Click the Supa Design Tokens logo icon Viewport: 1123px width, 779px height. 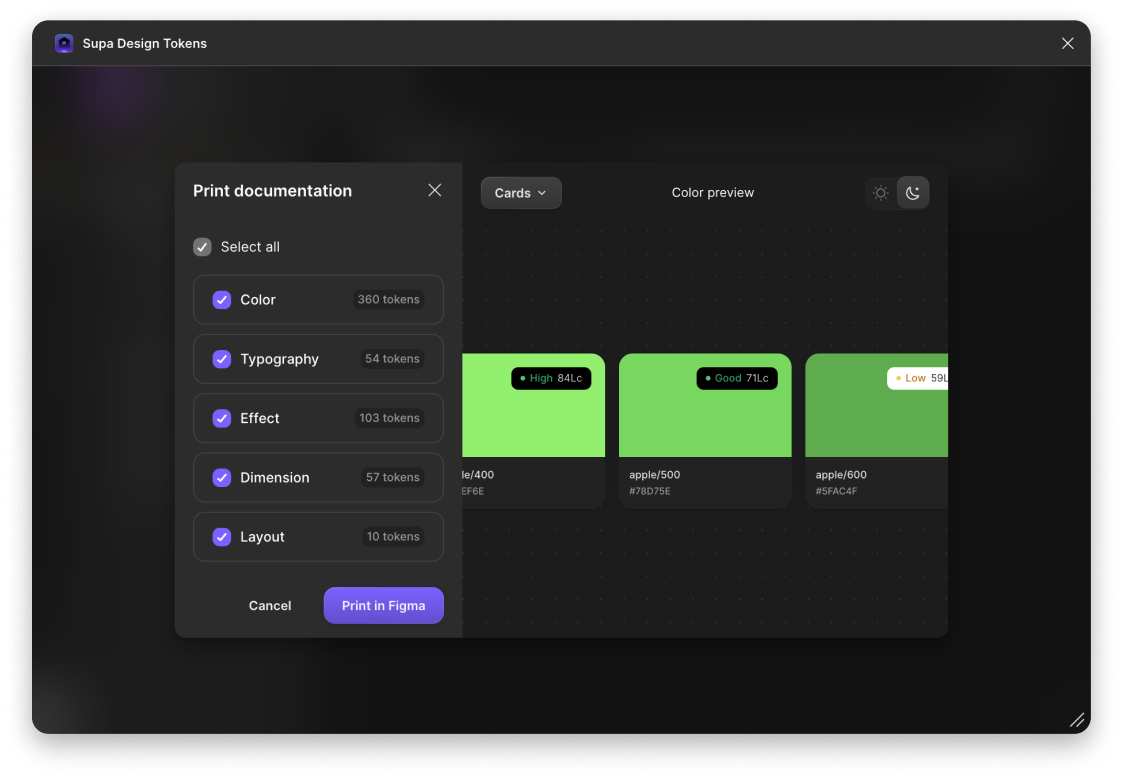64,43
